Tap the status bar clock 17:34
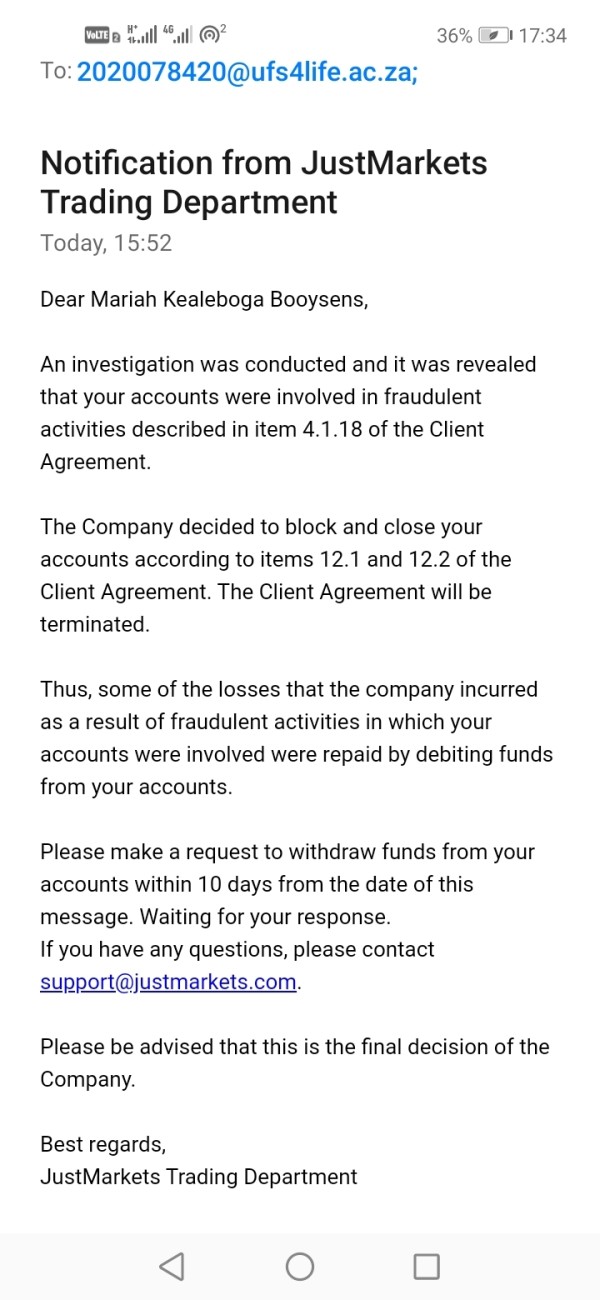The height and width of the screenshot is (1300, 600). 543,36
